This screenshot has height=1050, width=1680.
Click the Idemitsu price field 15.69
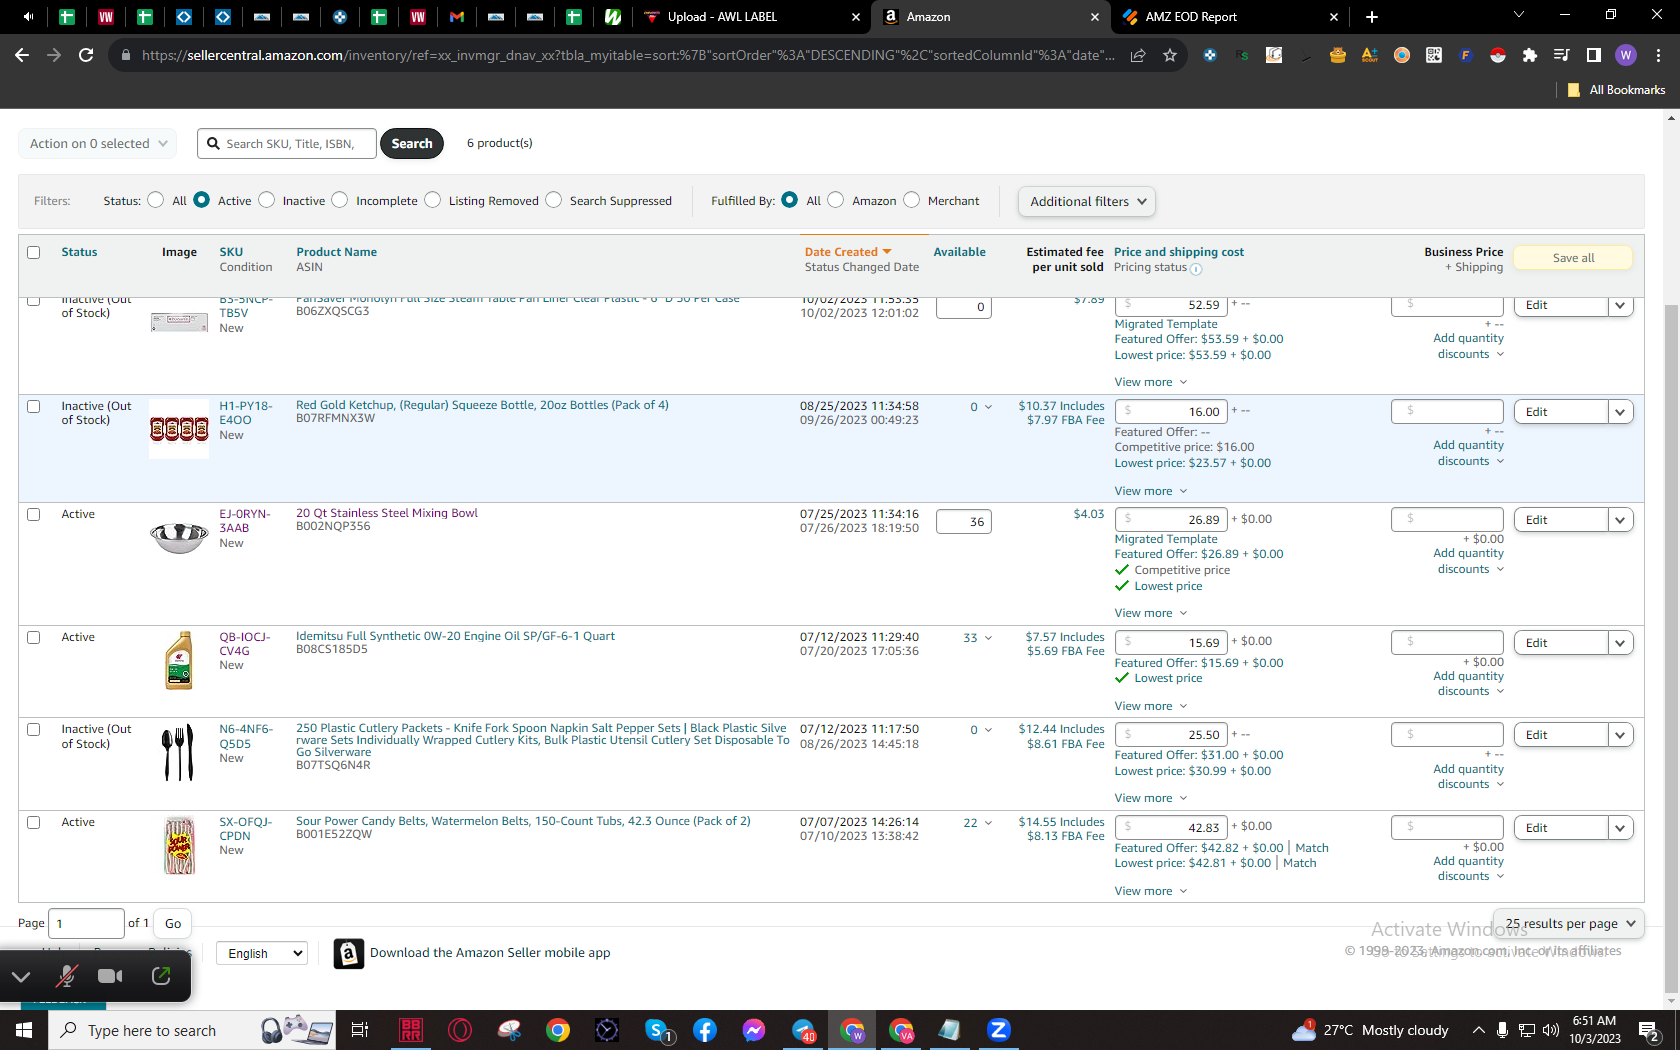pos(1171,643)
